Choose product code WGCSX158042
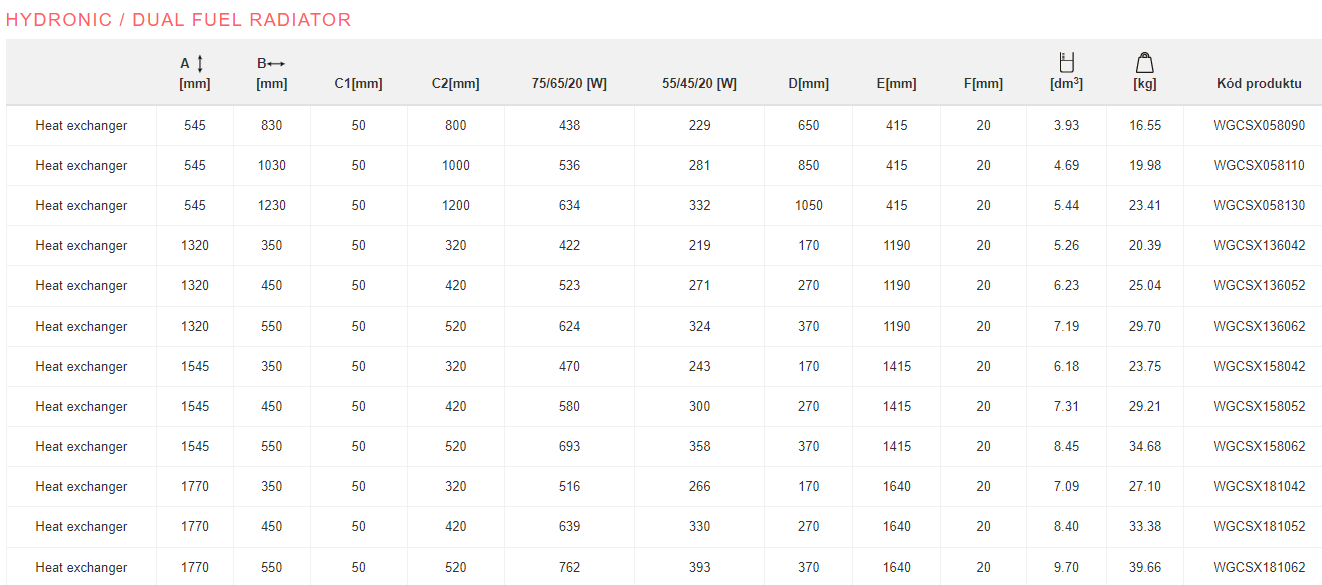 pos(1259,367)
